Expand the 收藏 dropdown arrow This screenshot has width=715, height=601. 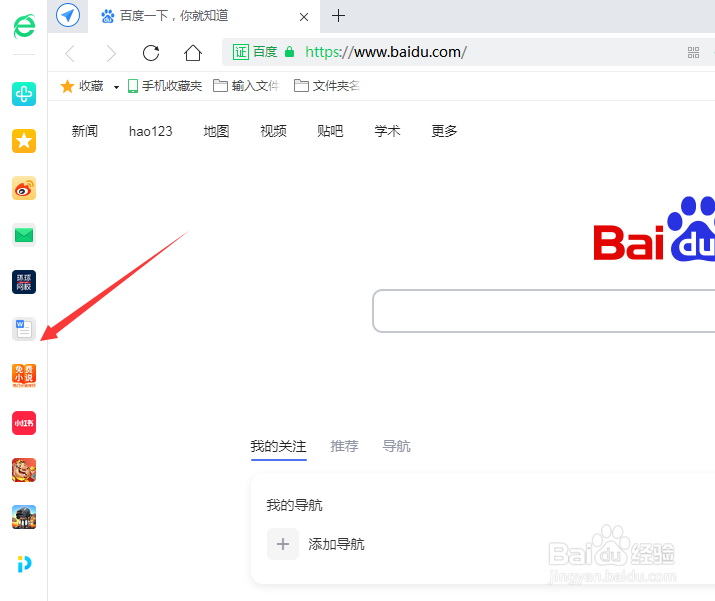(x=116, y=87)
